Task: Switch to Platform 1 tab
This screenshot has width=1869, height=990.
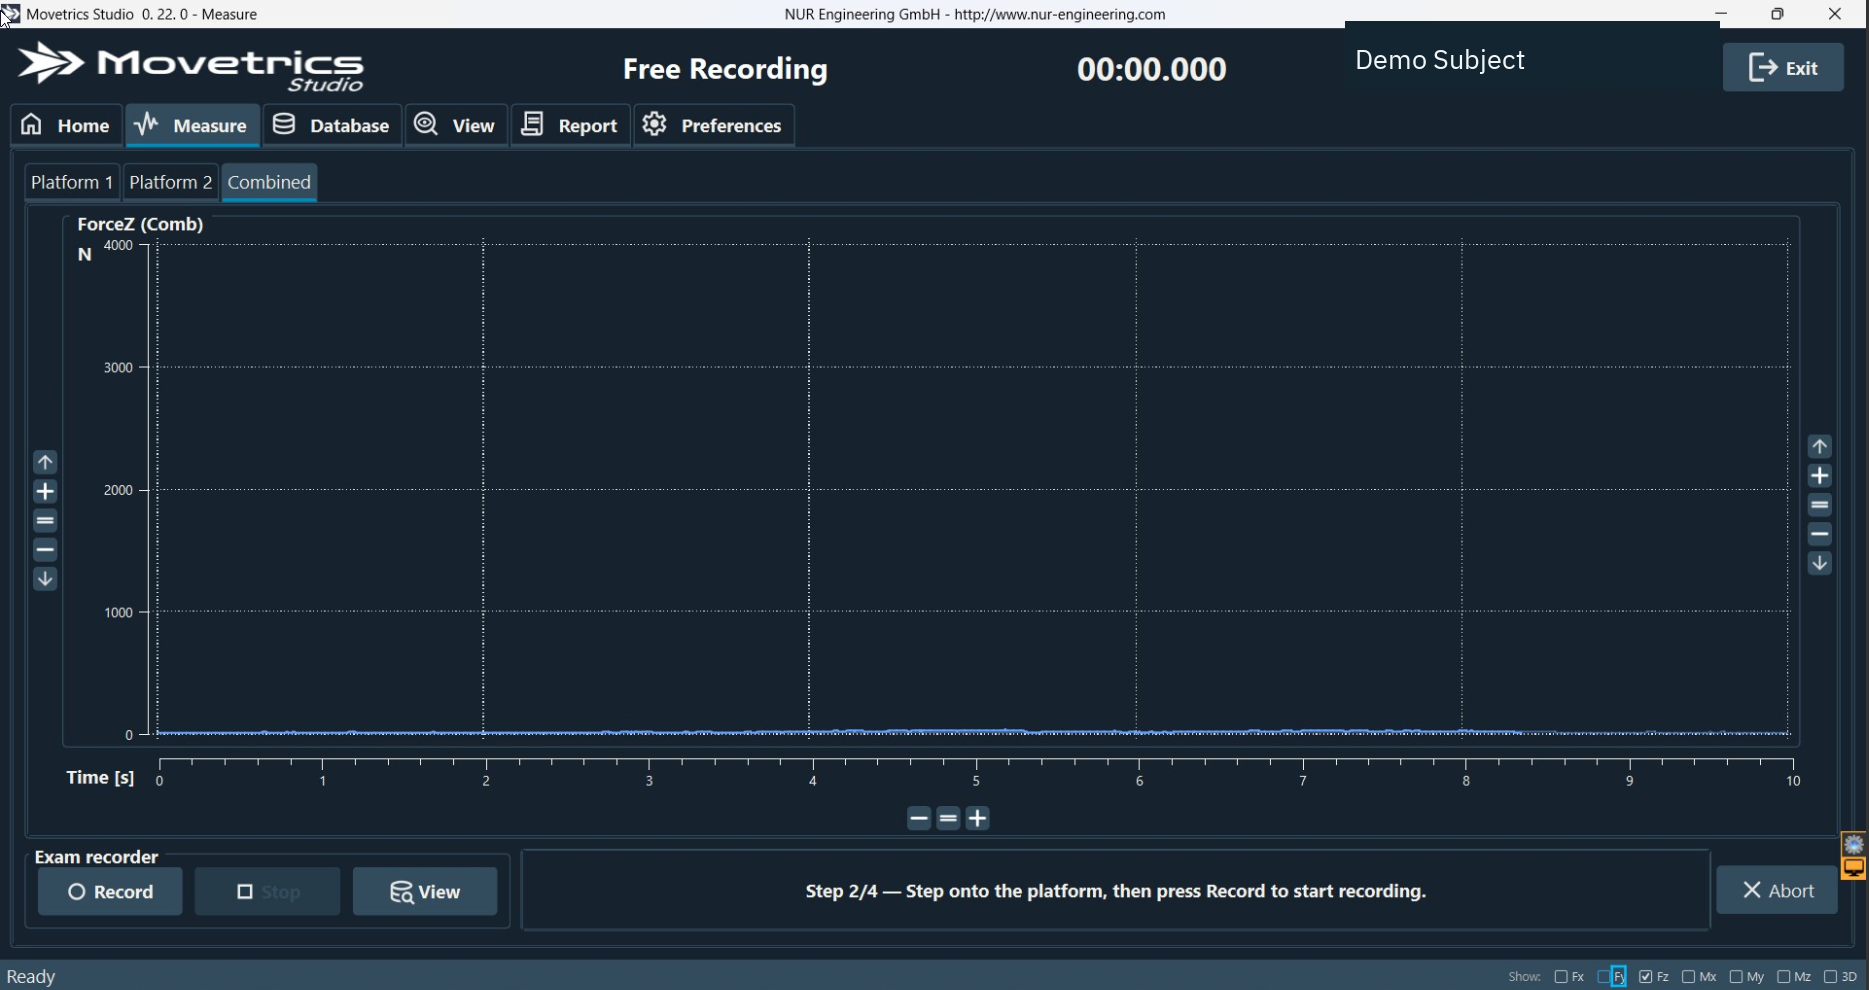Action: (72, 182)
